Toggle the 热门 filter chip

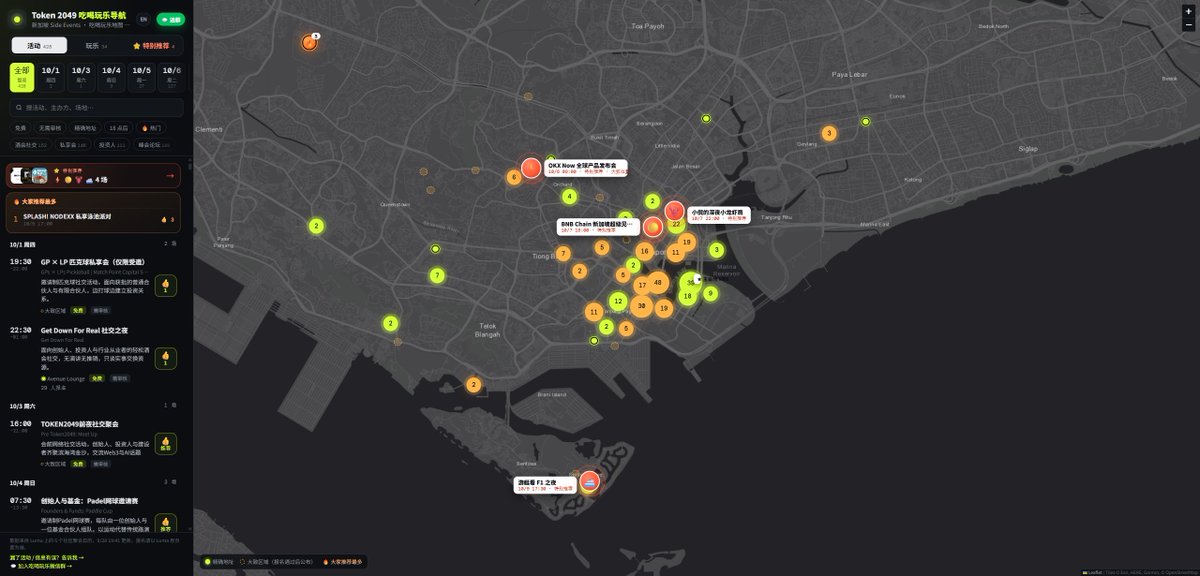(x=151, y=128)
